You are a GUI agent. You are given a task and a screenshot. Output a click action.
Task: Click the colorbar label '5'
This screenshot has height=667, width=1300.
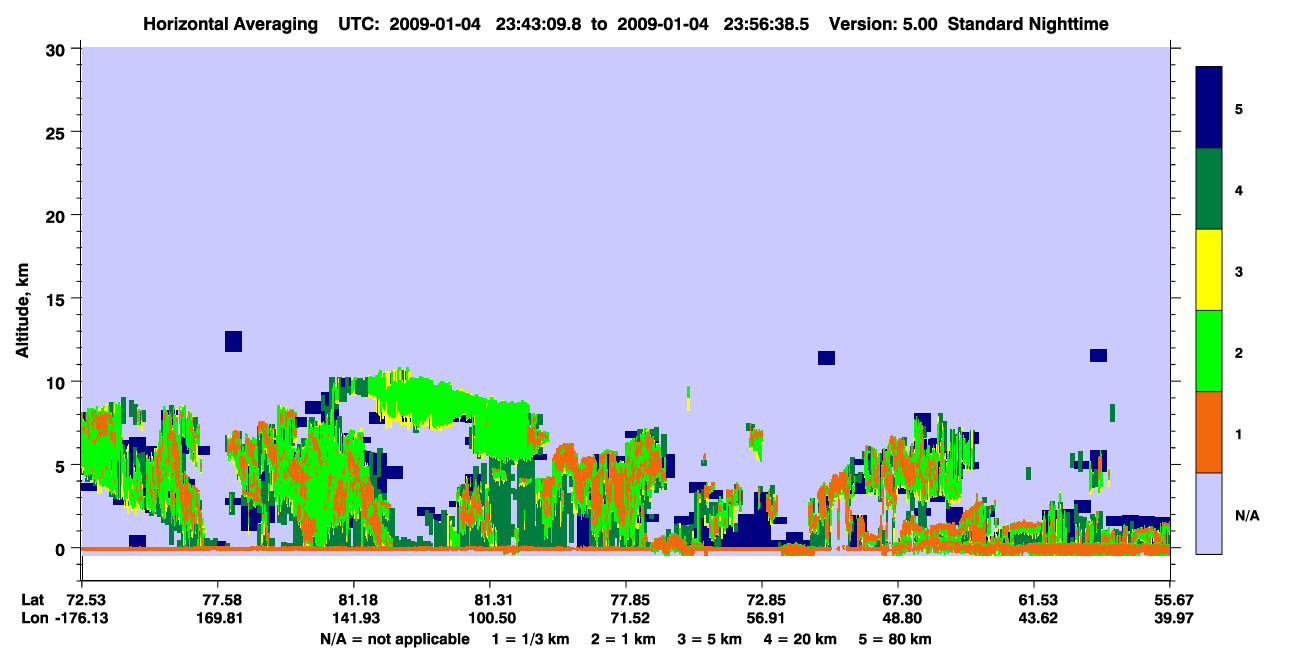tap(1239, 108)
